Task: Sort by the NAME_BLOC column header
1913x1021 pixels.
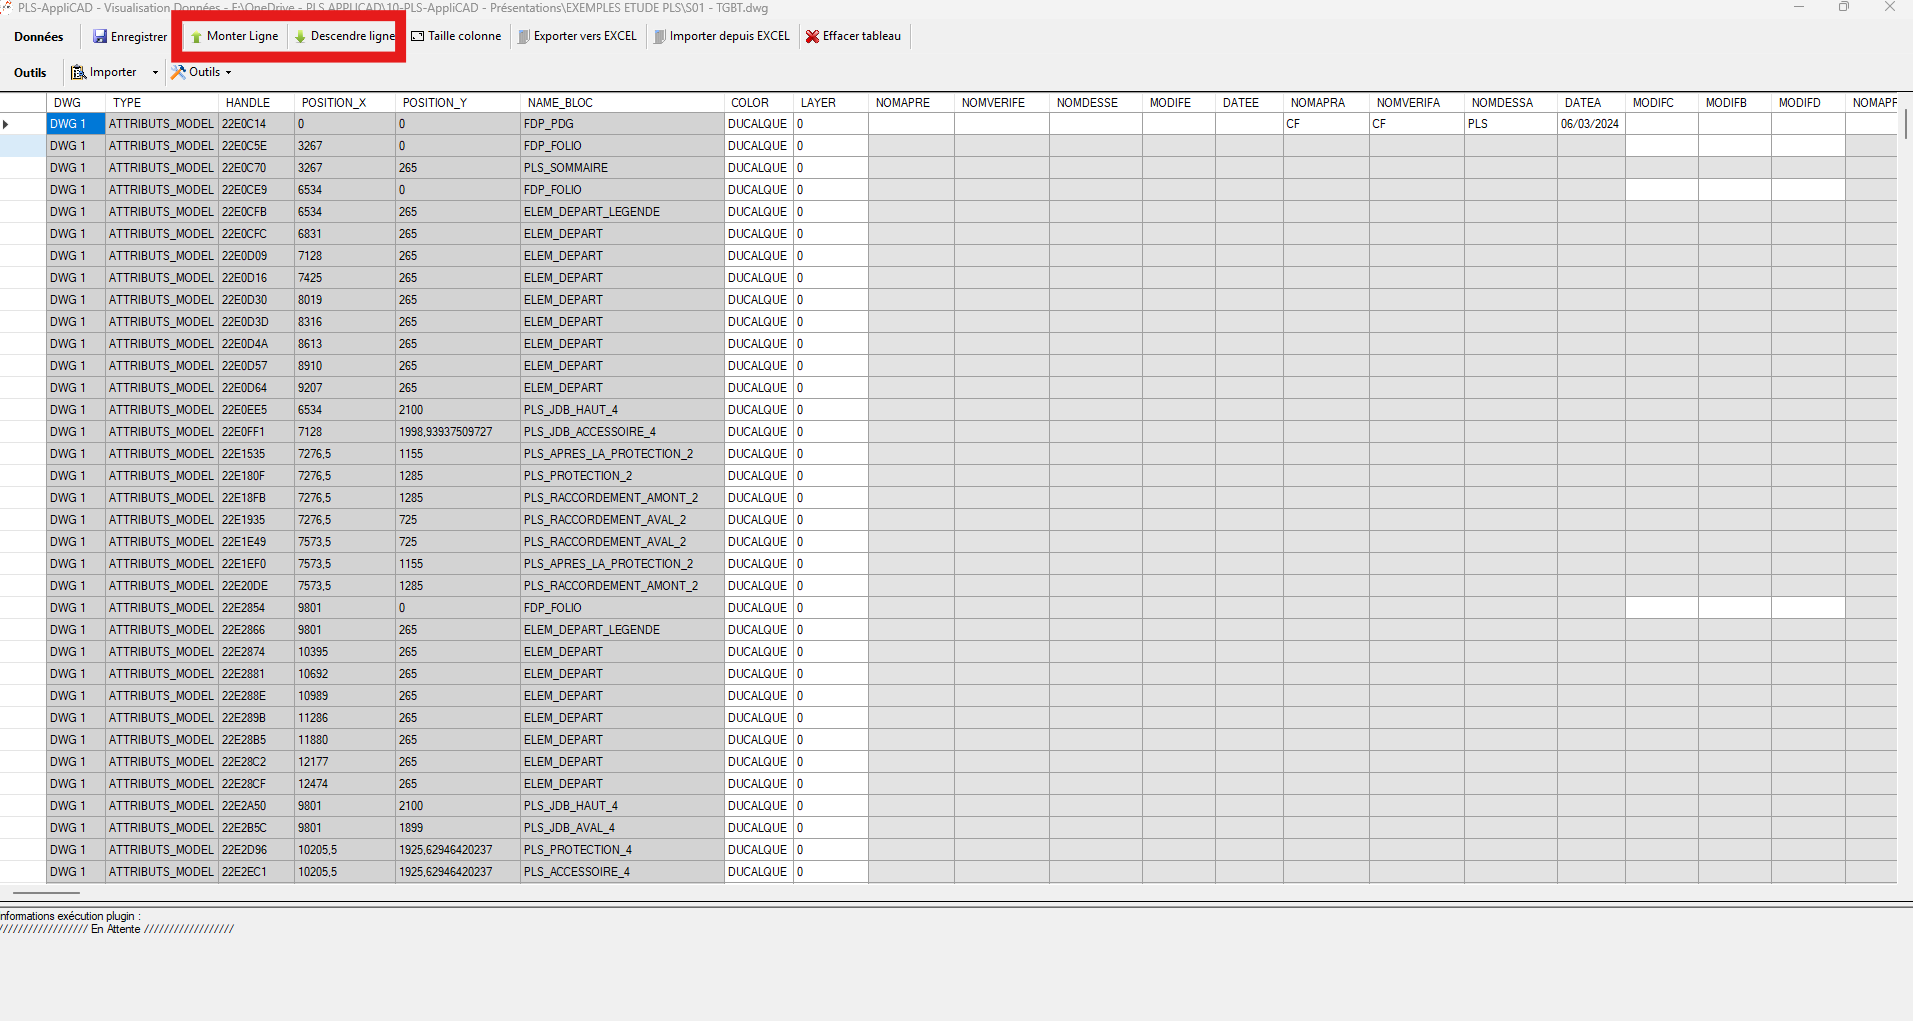Action: pos(560,103)
